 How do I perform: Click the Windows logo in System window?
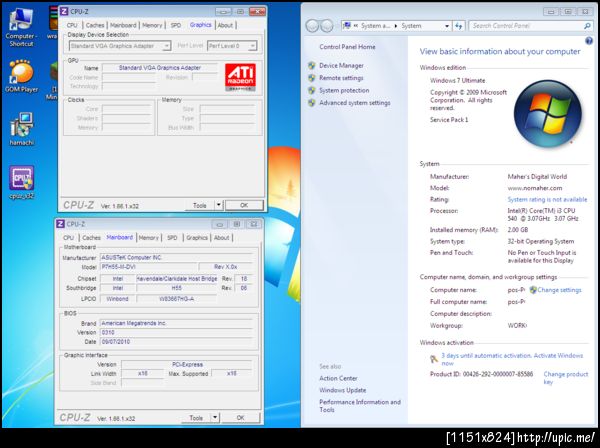click(x=548, y=114)
